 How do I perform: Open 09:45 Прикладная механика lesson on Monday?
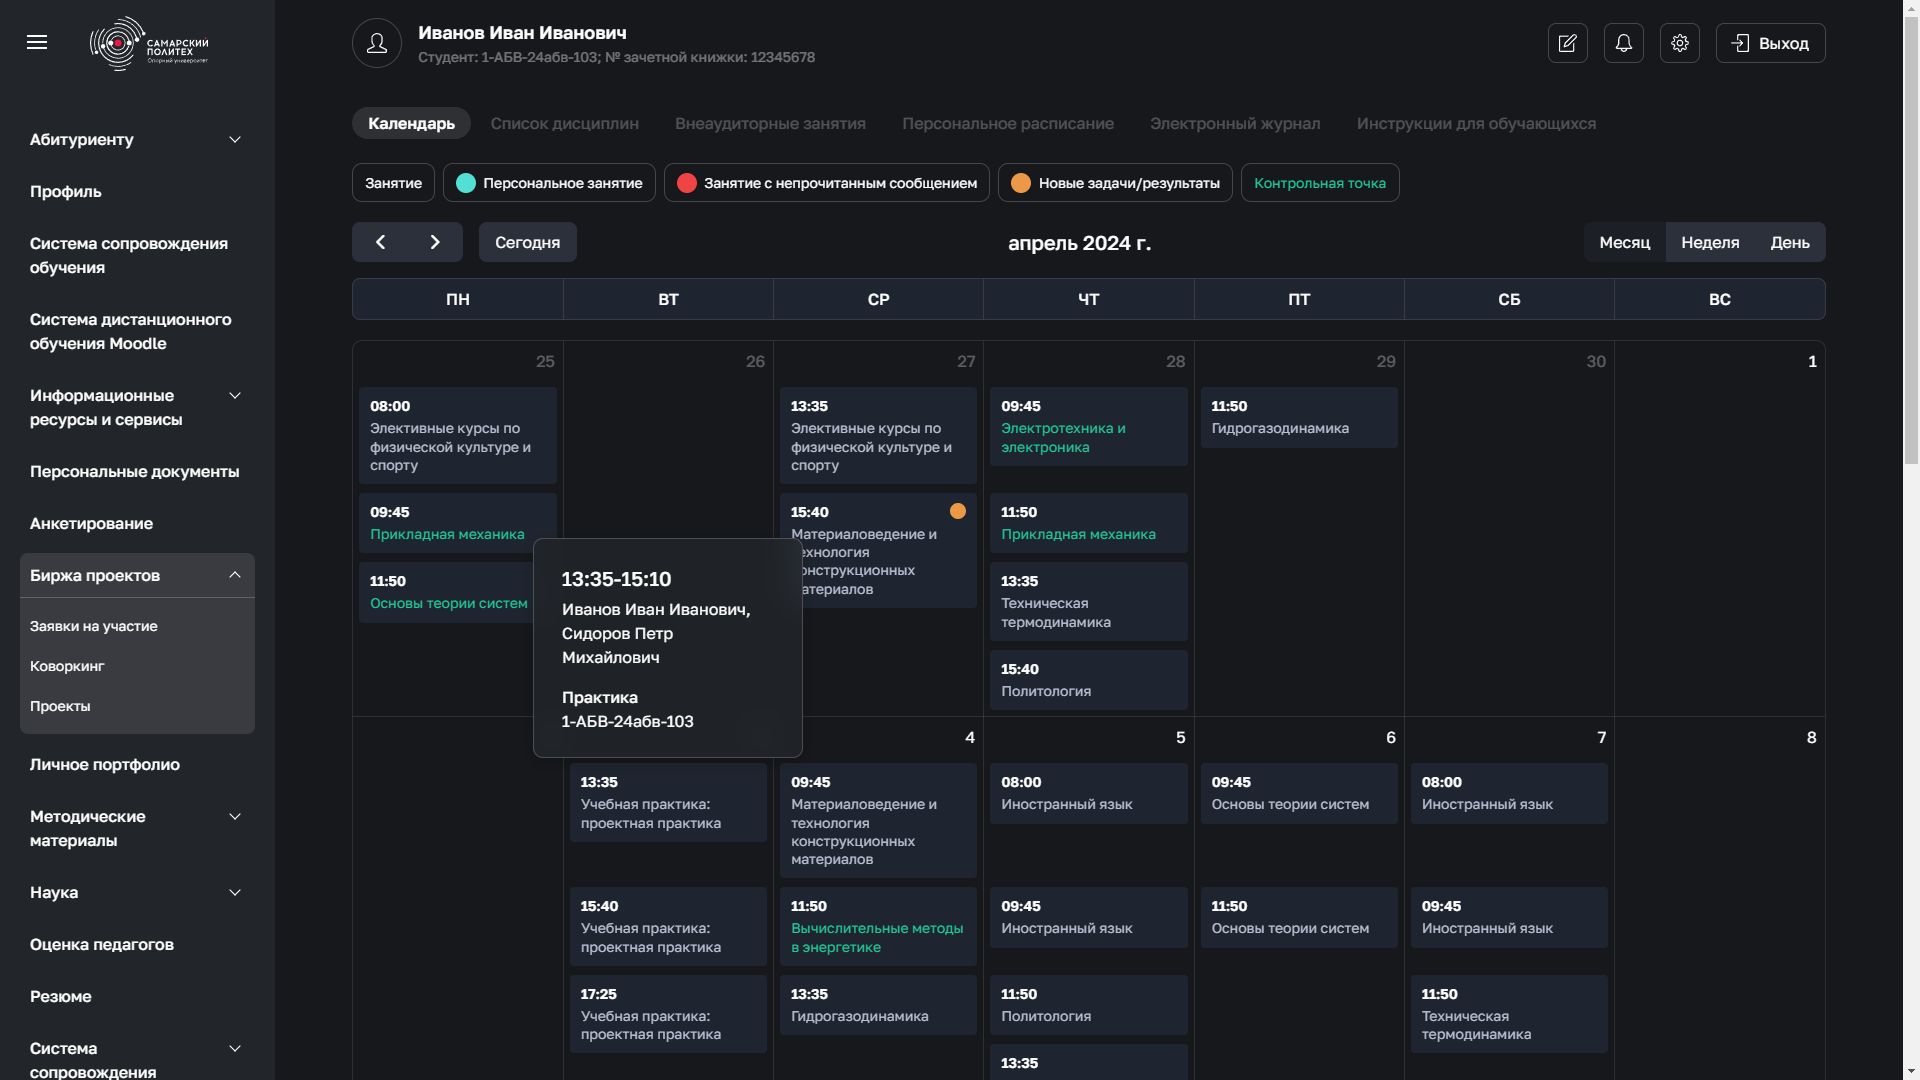pos(458,523)
